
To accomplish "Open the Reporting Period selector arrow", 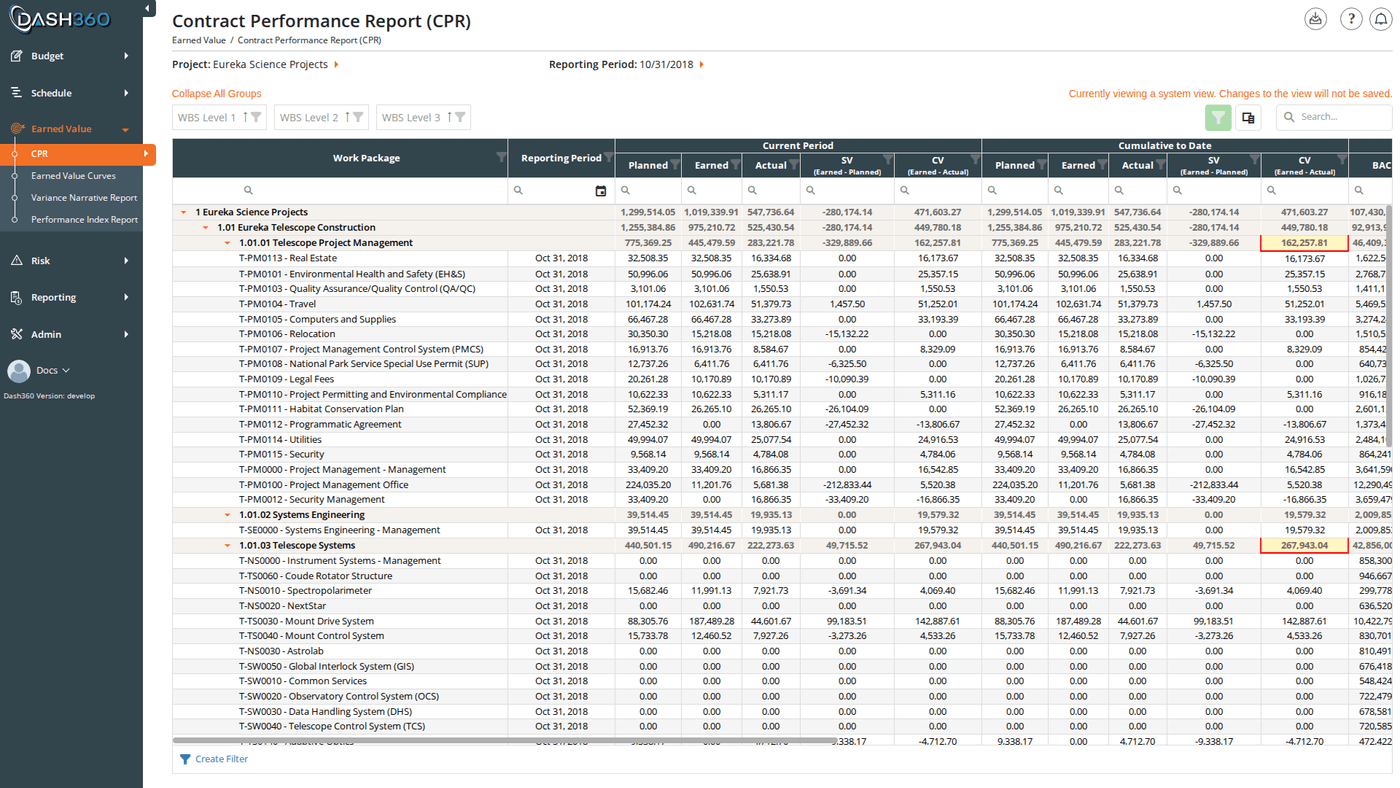I will (702, 65).
